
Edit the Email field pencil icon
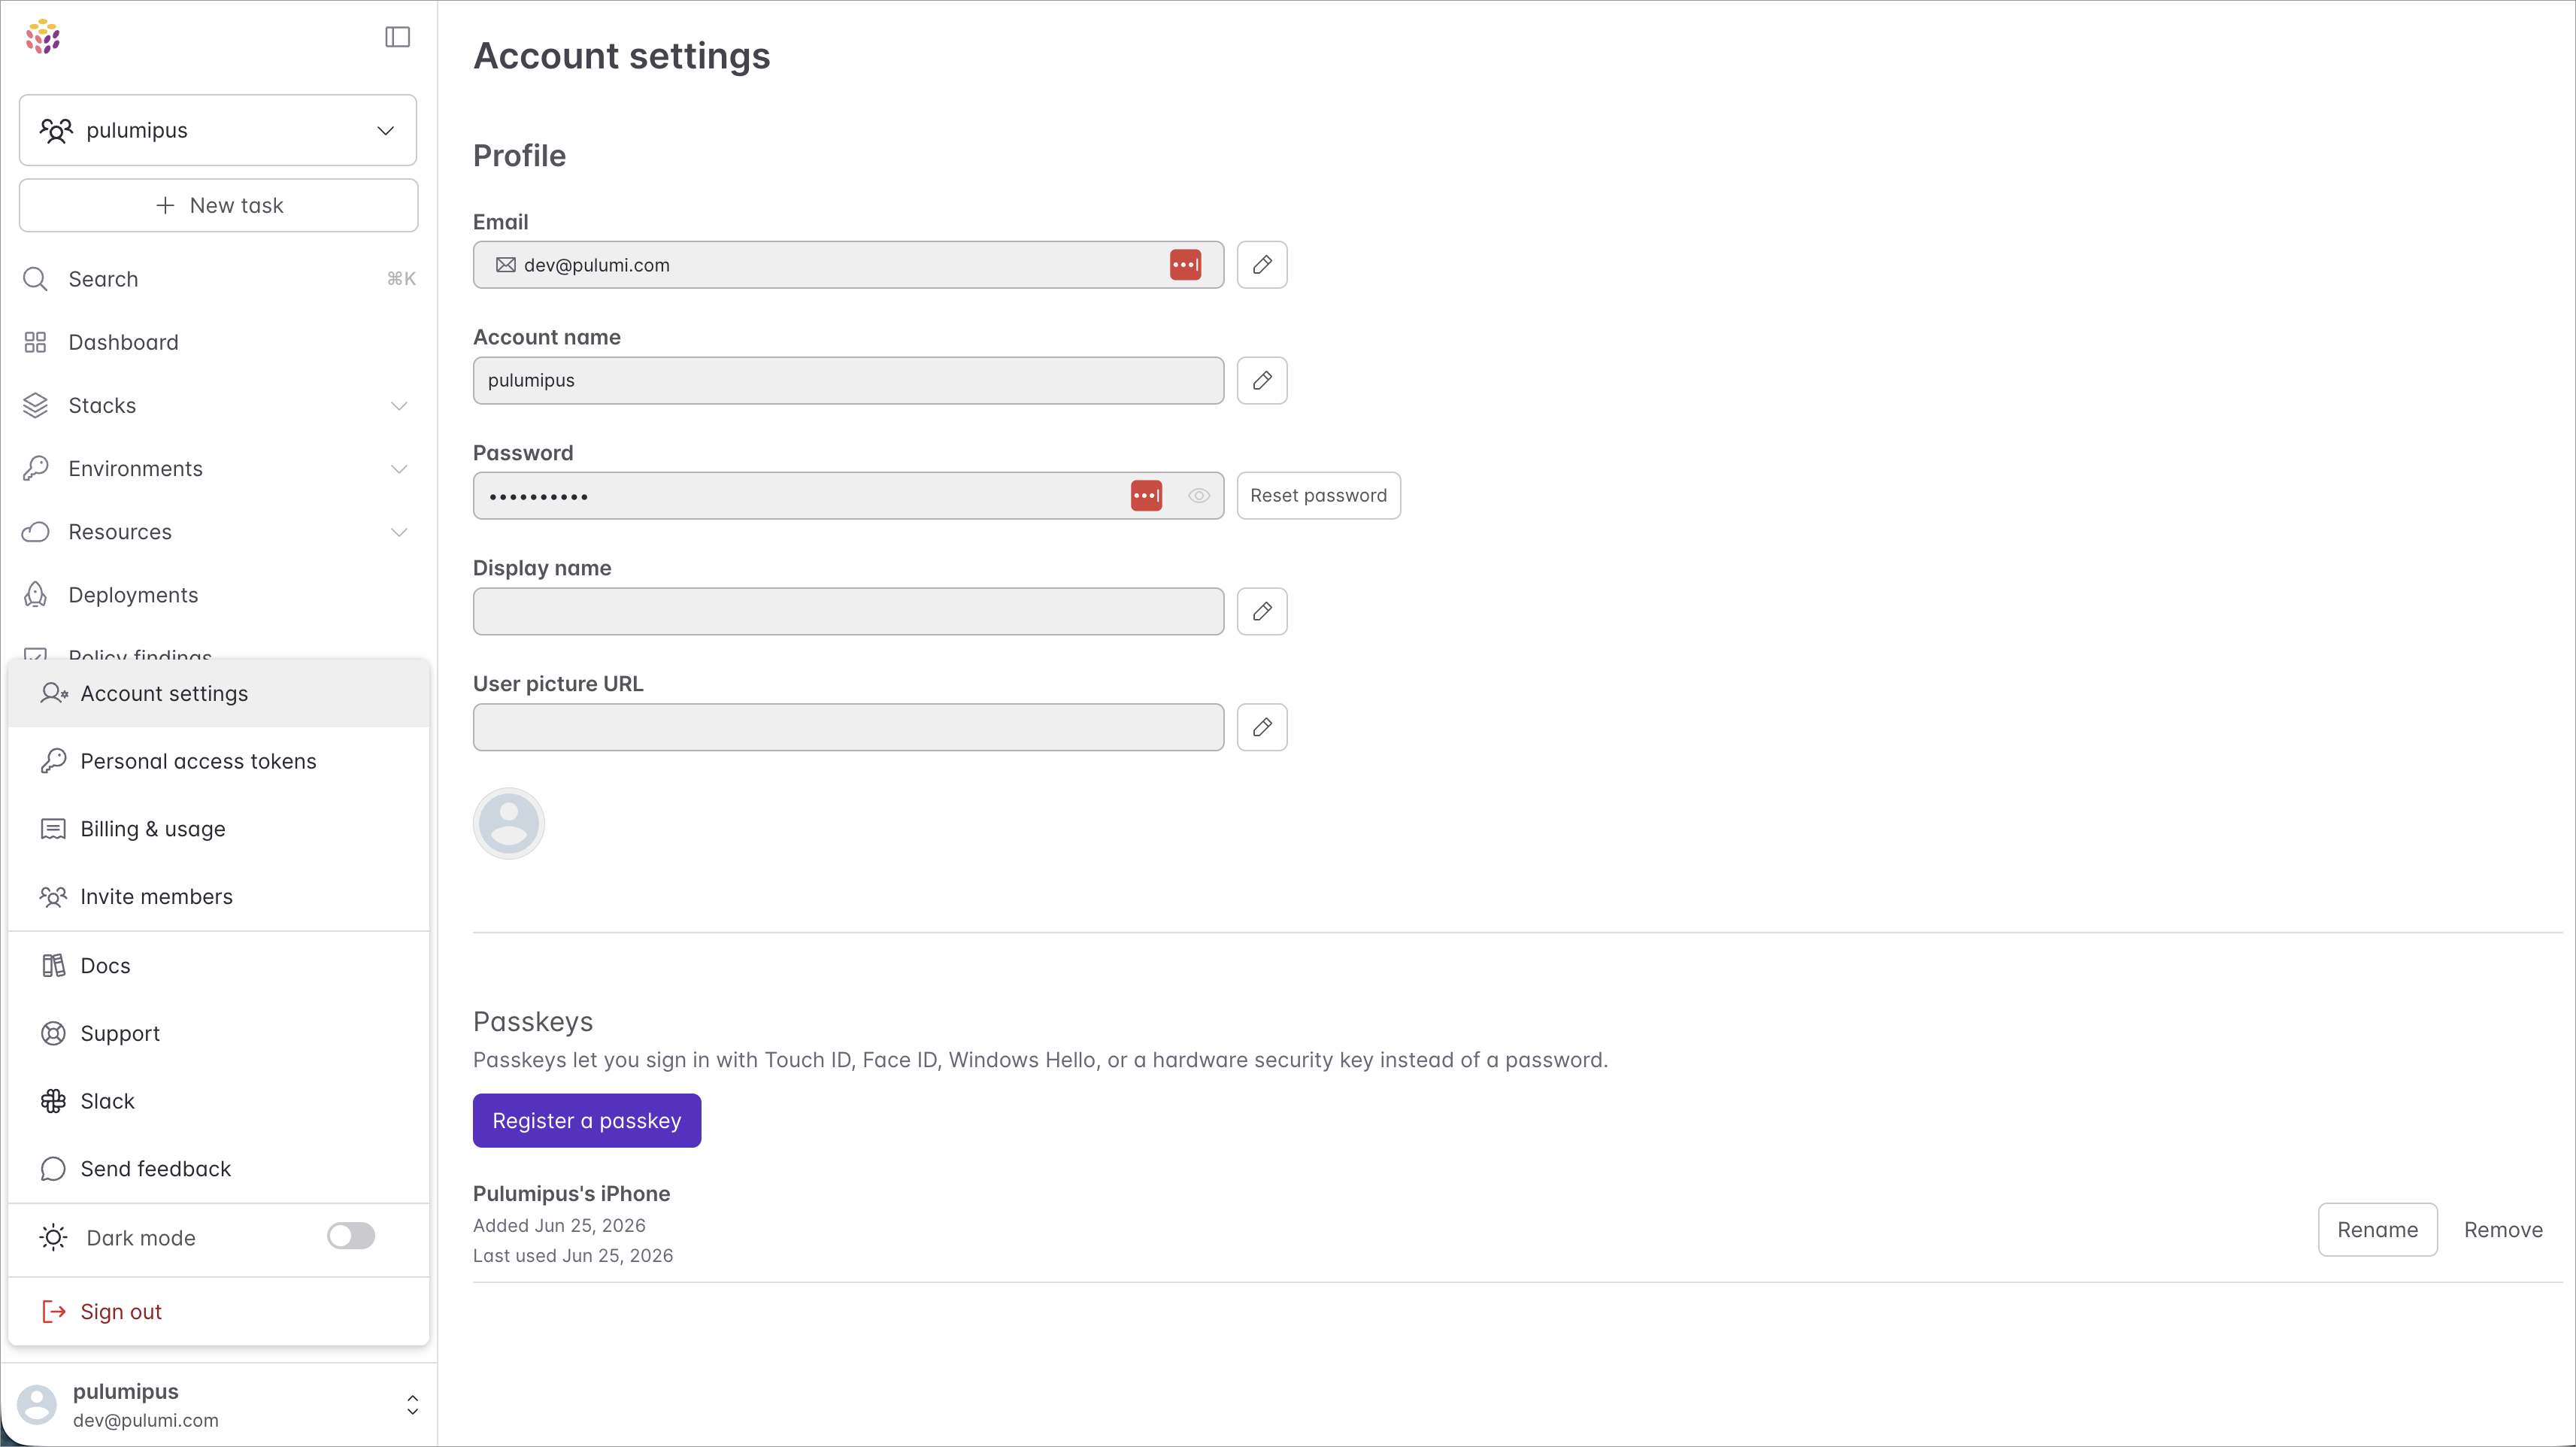(x=1262, y=265)
